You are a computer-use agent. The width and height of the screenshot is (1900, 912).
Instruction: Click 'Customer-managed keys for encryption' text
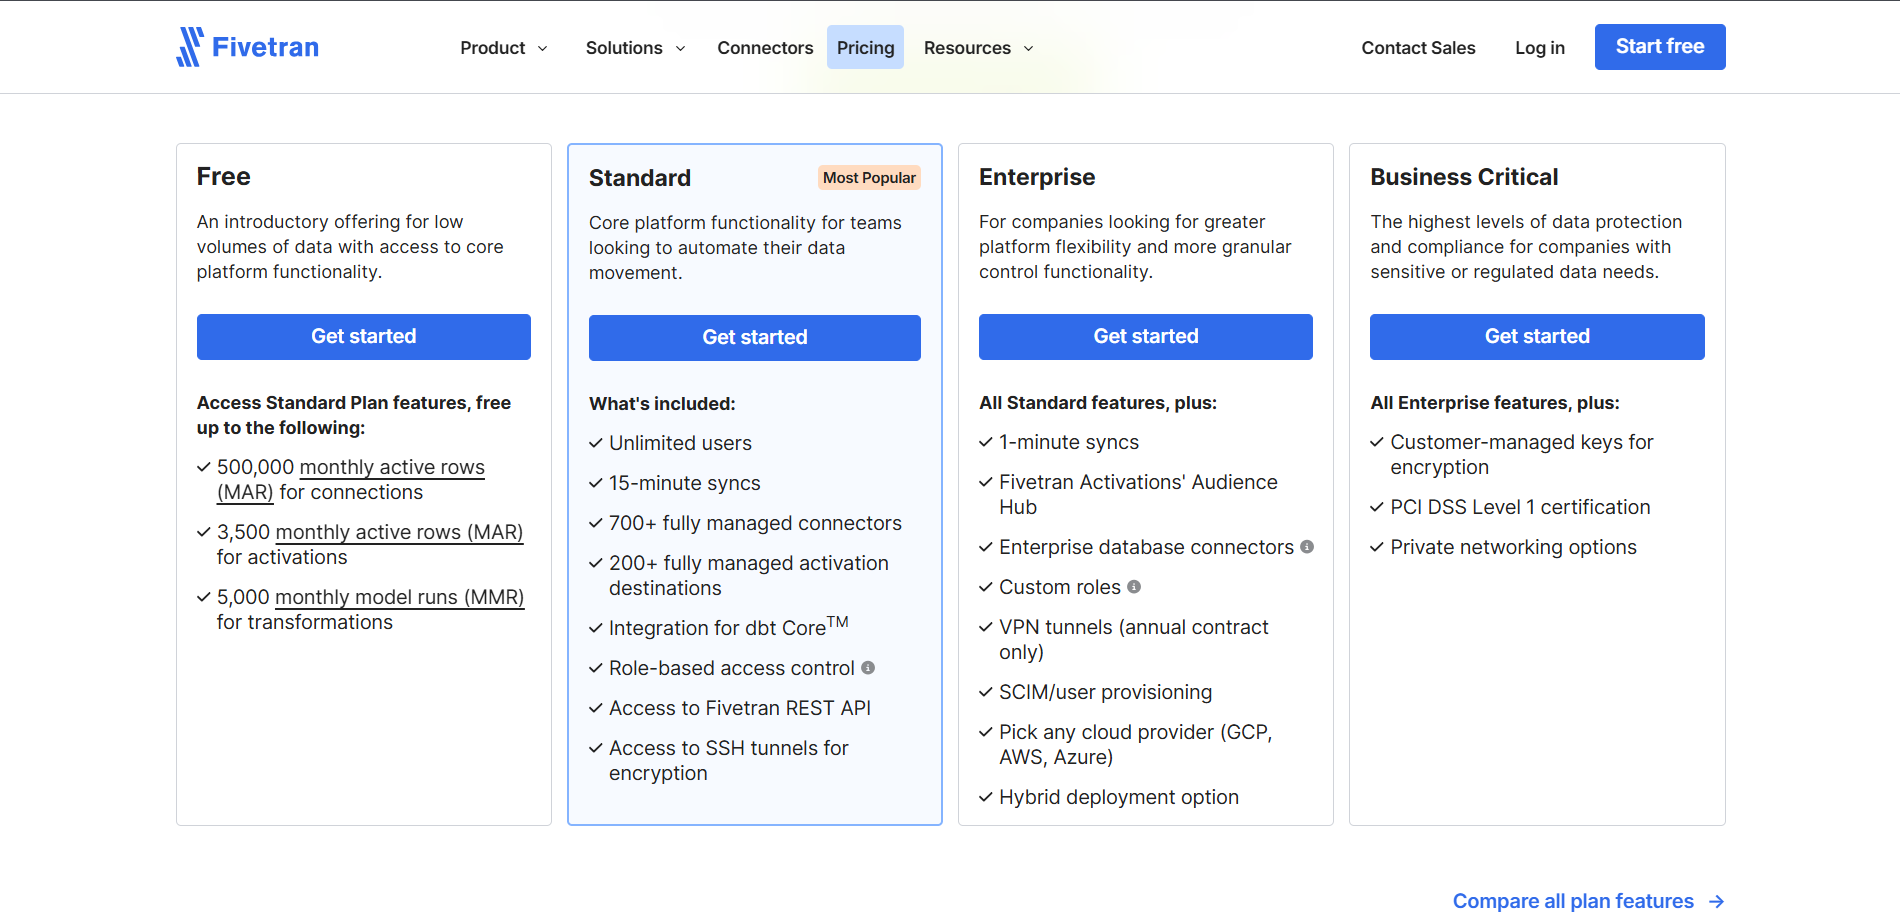[x=1522, y=455]
